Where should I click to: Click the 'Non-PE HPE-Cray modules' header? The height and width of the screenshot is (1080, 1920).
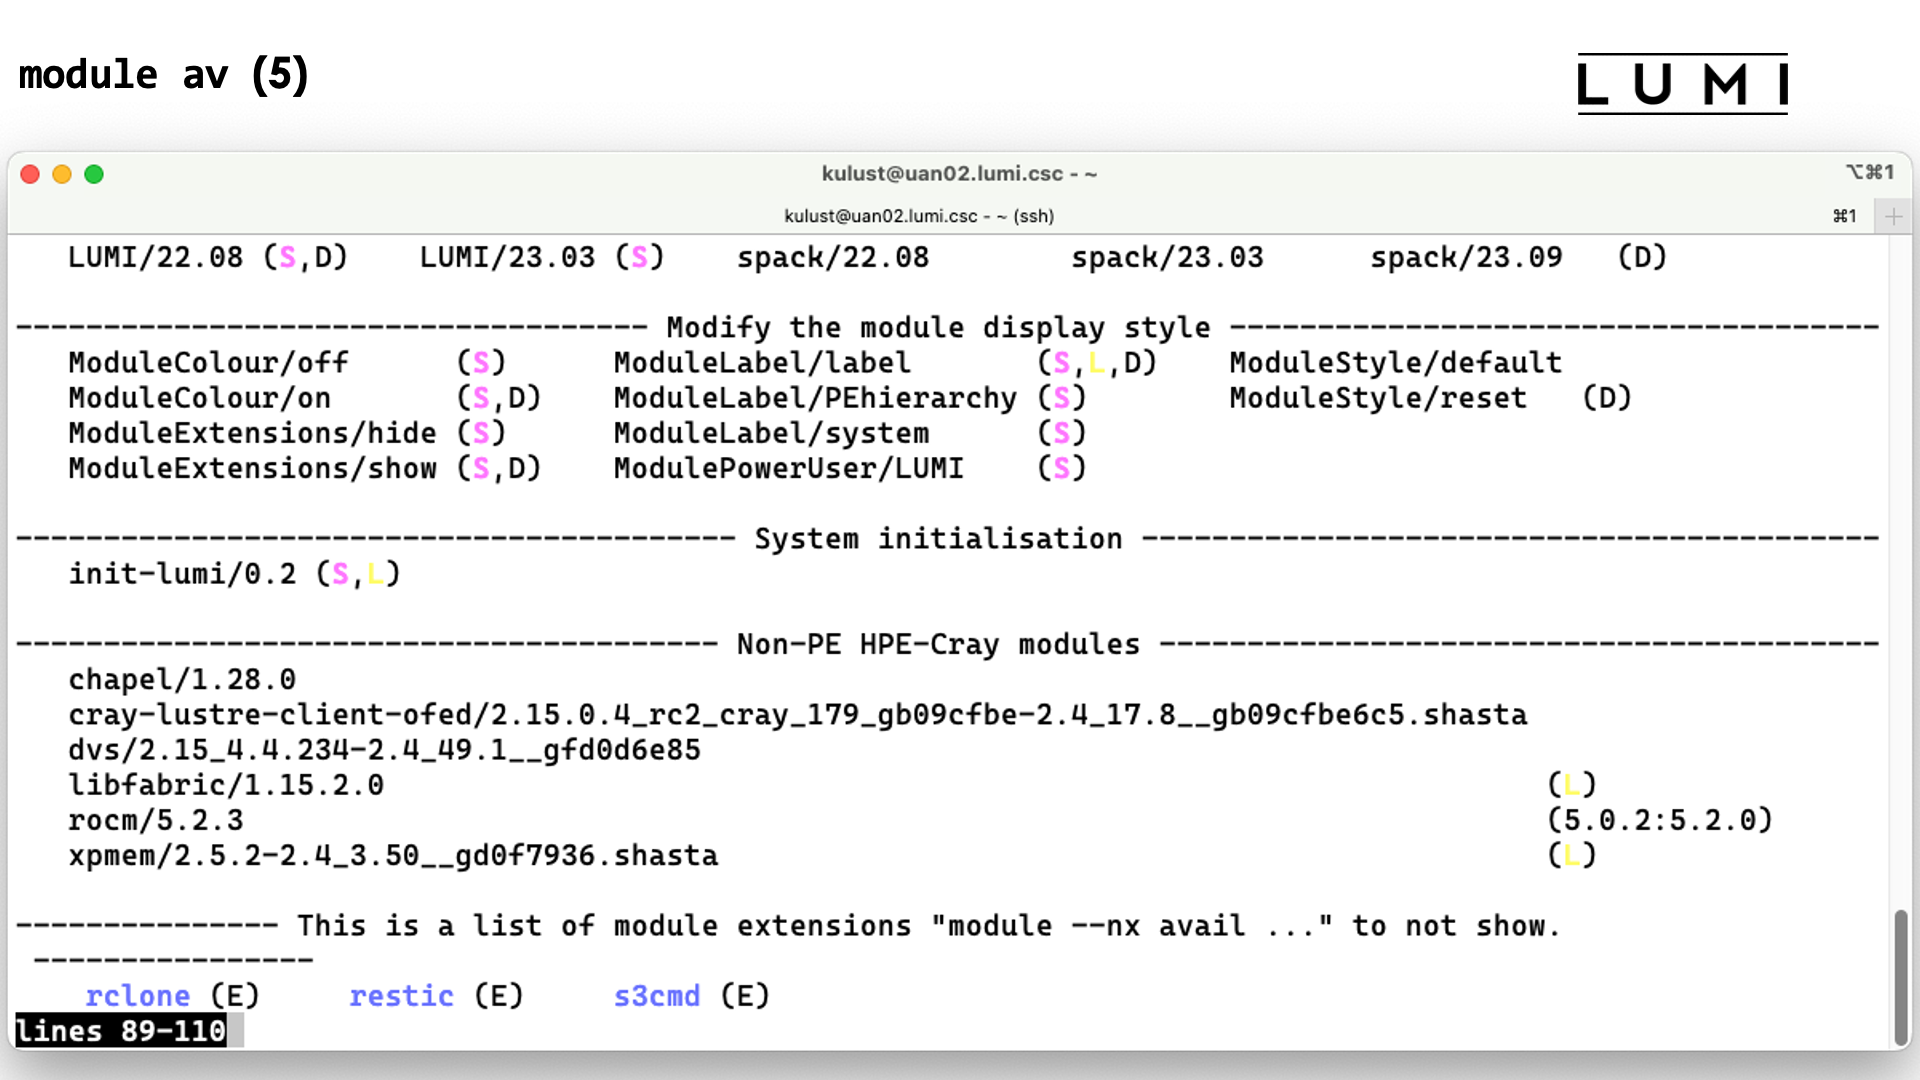click(938, 644)
